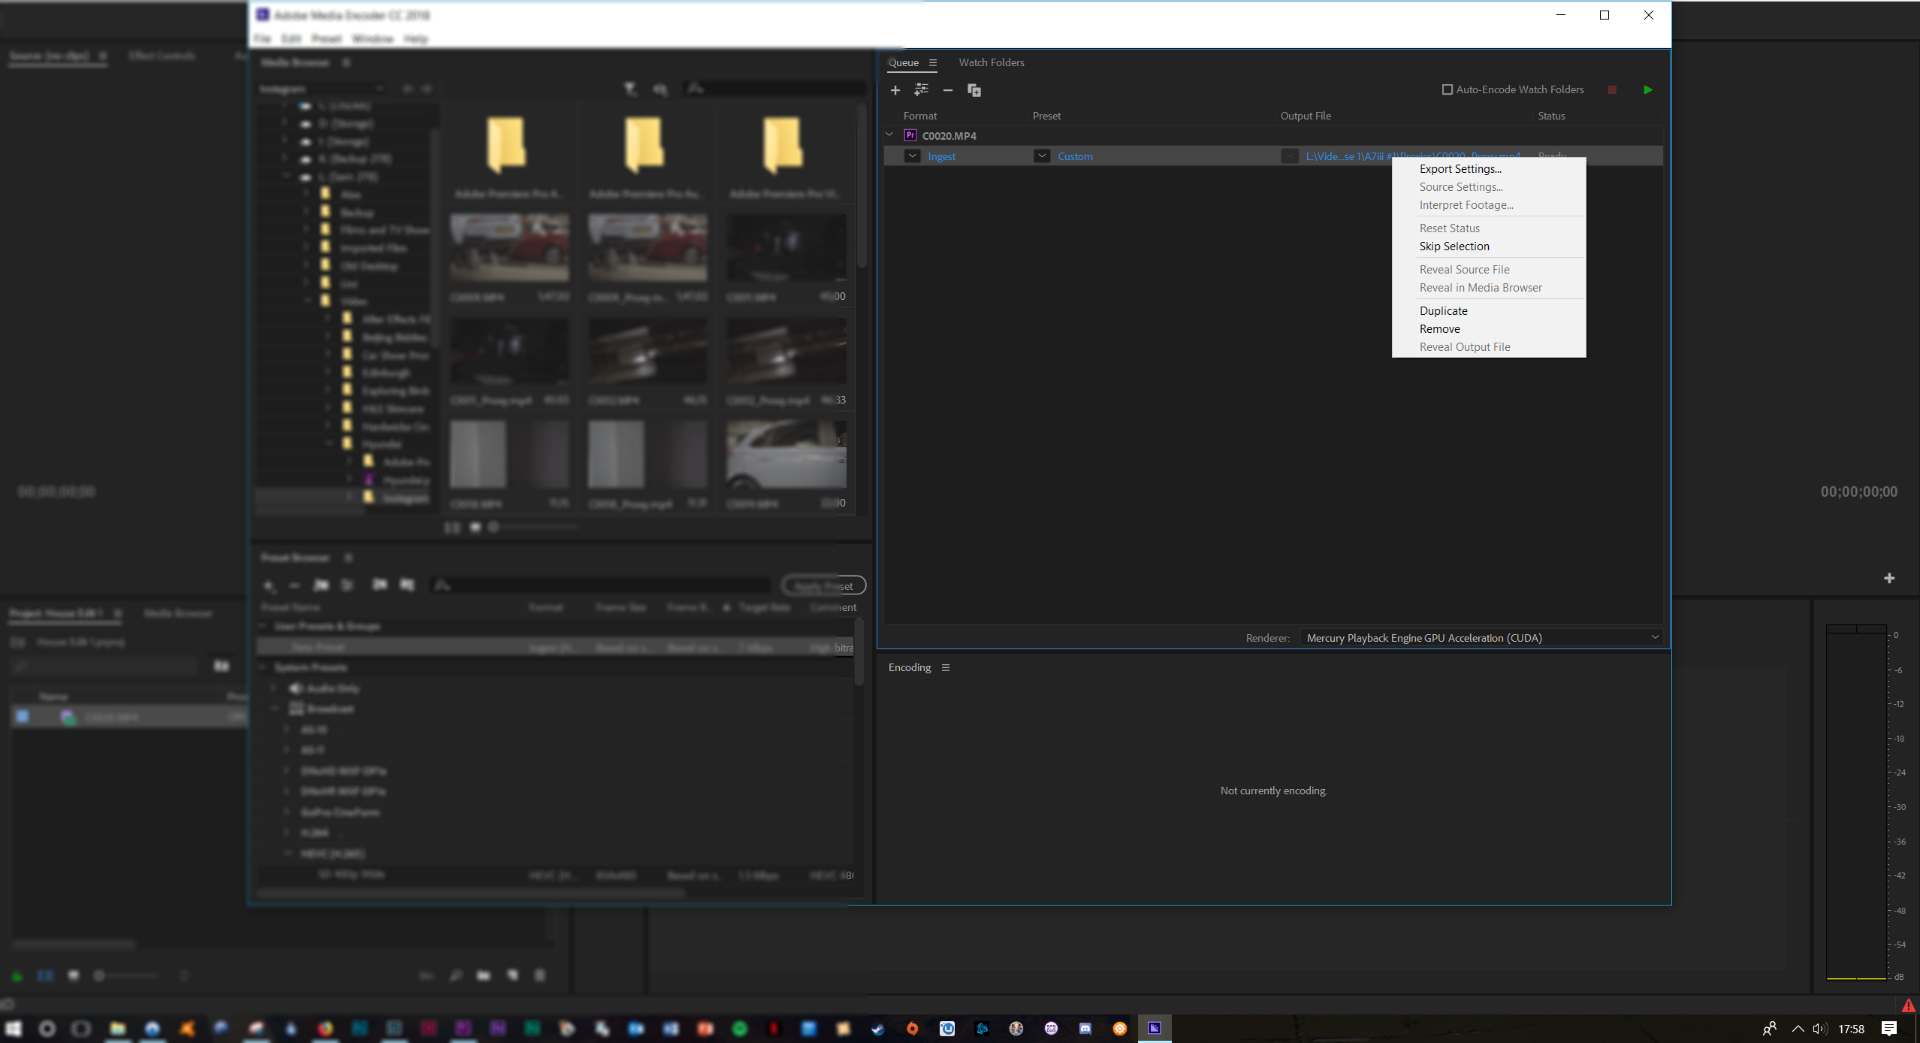Open the Media Browser location dropdown
1920x1043 pixels.
(322, 89)
